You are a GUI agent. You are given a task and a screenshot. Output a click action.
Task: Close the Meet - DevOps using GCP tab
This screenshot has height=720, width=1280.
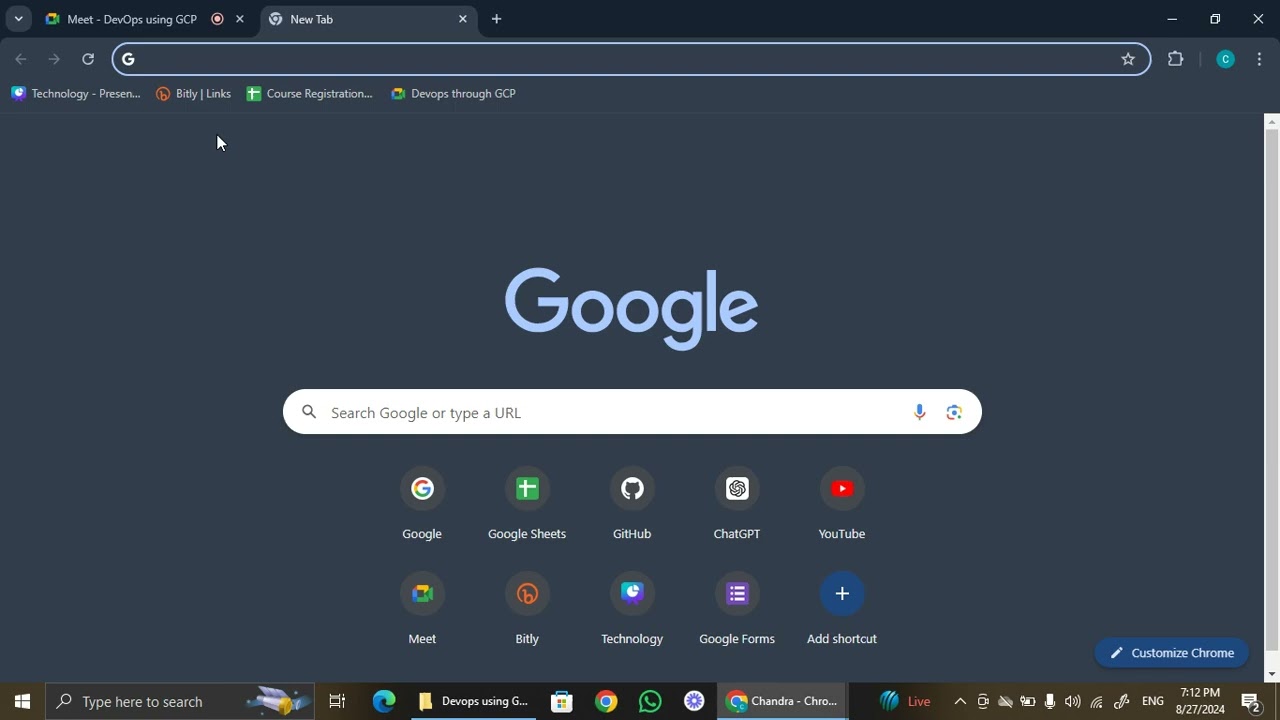239,19
